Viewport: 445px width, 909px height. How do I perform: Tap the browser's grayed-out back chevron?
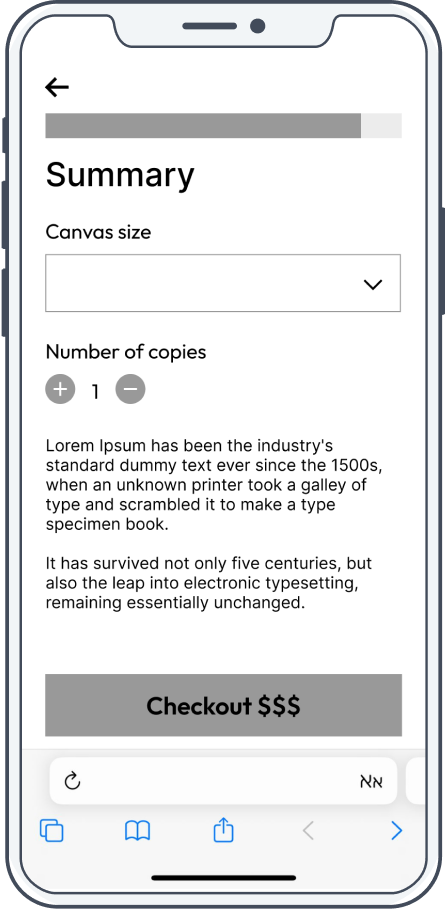308,831
